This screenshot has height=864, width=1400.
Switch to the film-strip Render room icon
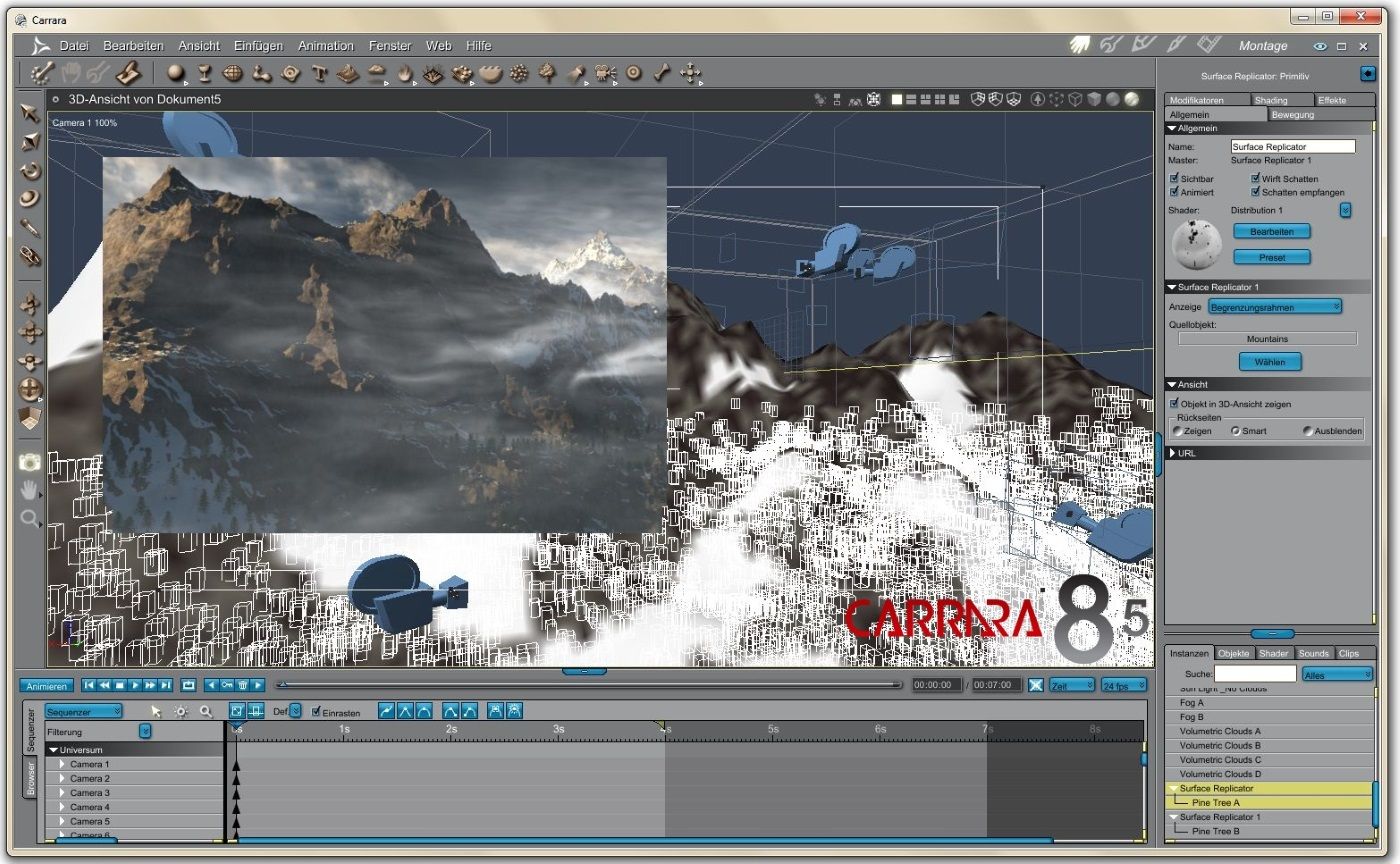(1209, 45)
